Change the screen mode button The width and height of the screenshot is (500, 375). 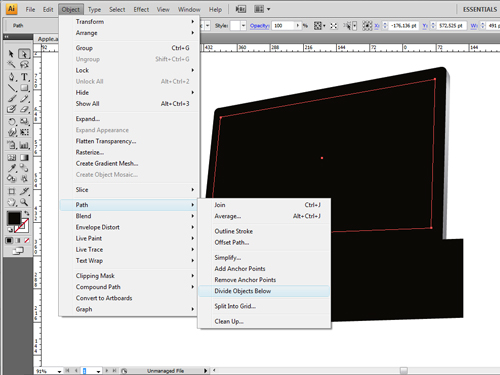pyautogui.click(x=18, y=251)
